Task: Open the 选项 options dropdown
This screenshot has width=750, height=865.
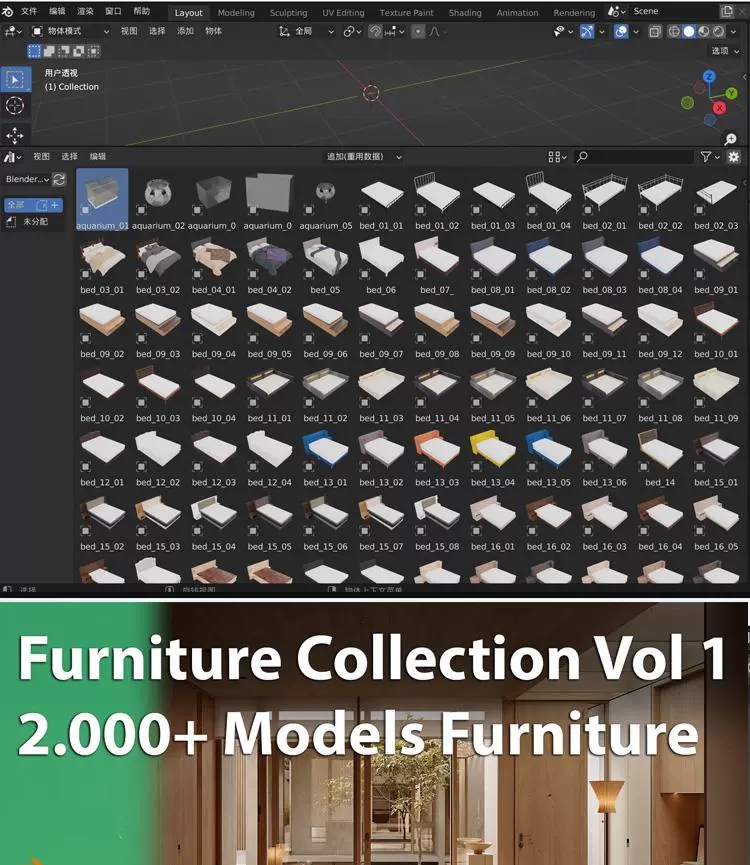Action: (725, 51)
